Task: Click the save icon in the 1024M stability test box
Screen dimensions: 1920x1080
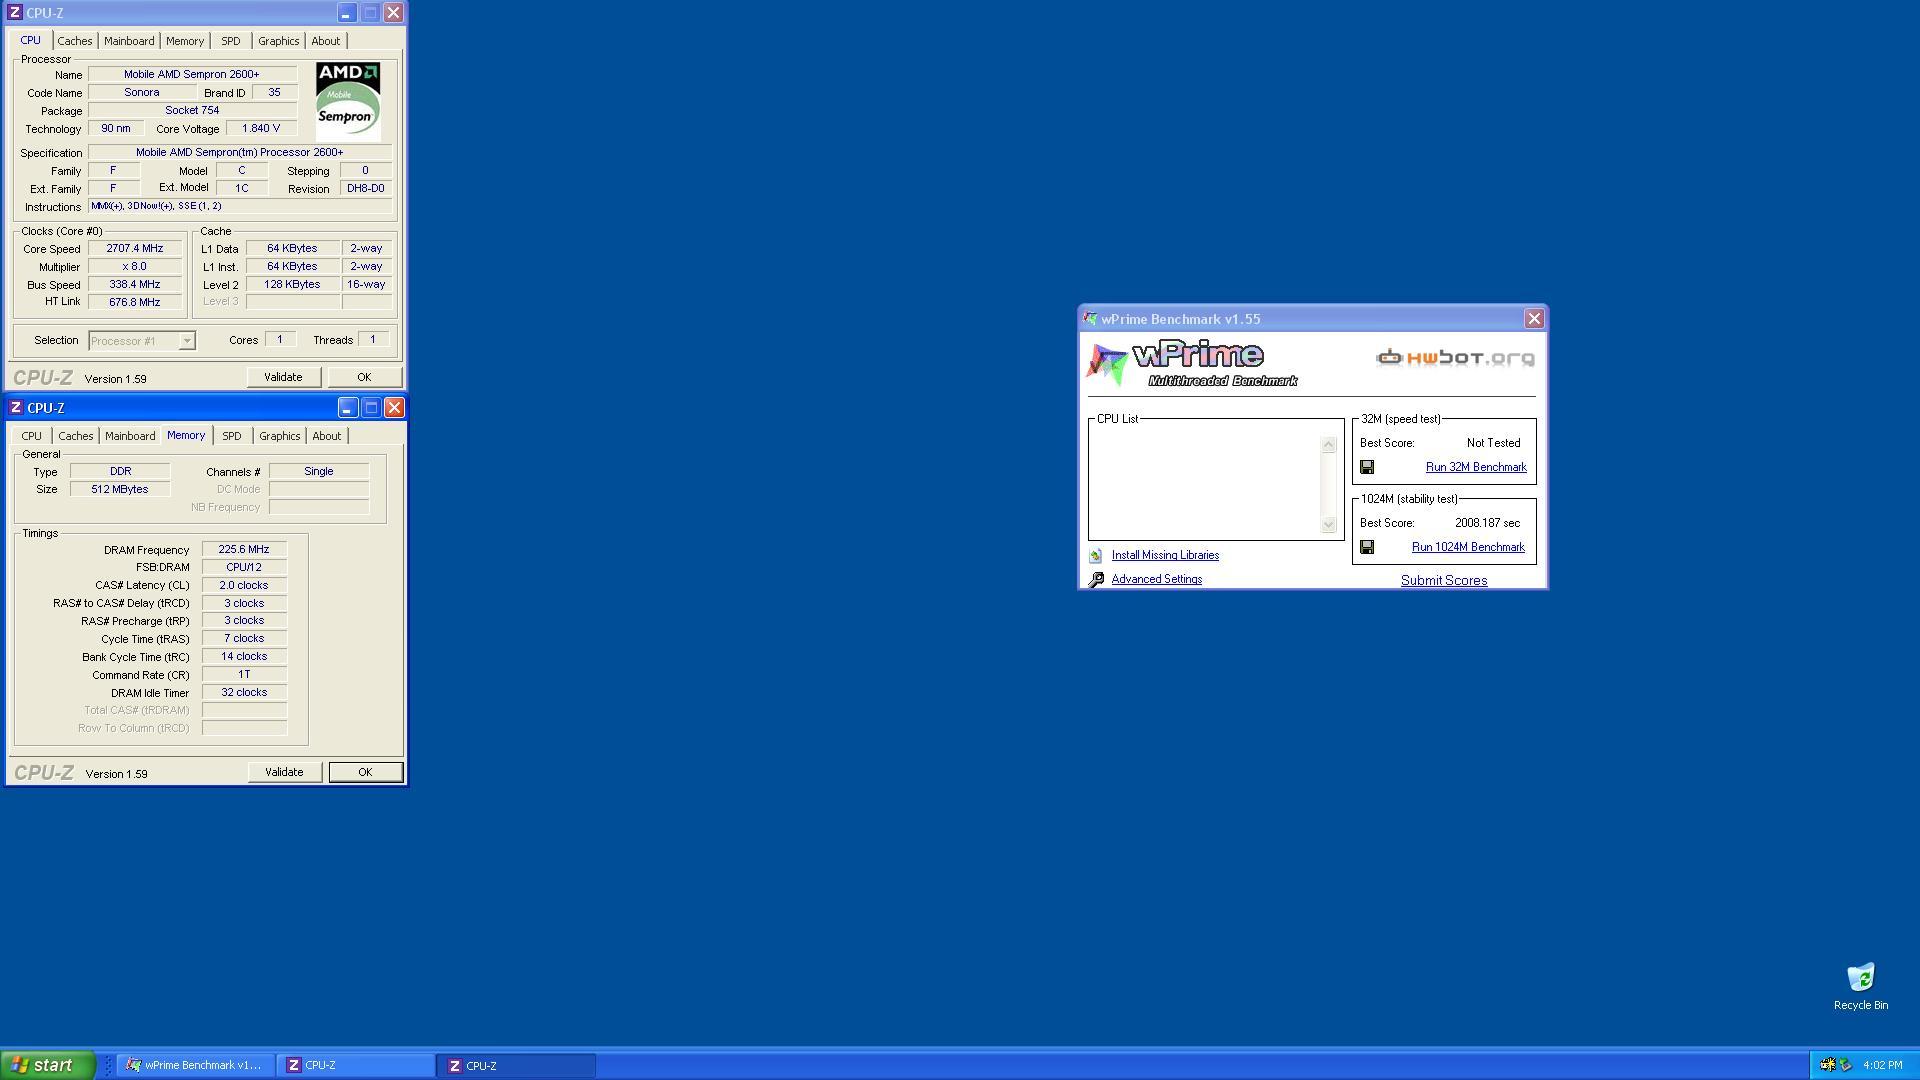Action: tap(1367, 547)
